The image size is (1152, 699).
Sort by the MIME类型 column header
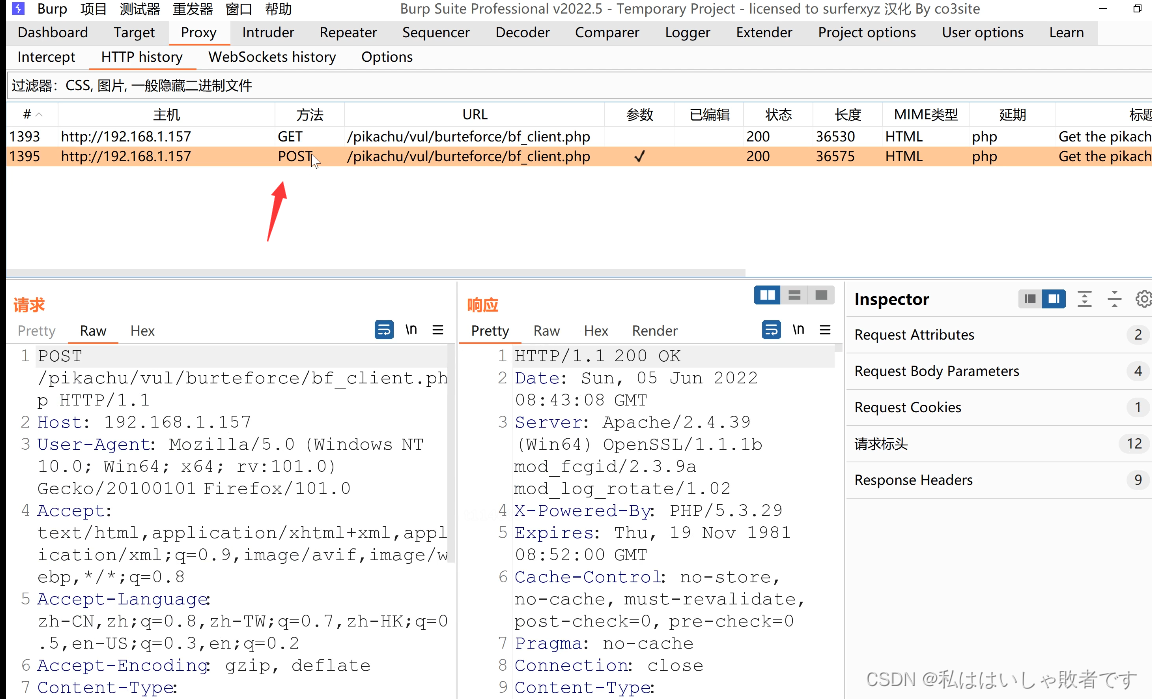(x=926, y=115)
